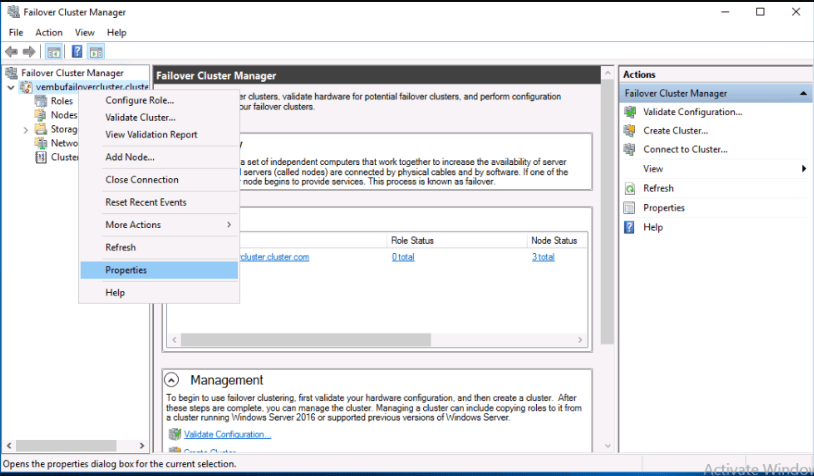Collapse the vembufailovercluster tree node

[10, 87]
